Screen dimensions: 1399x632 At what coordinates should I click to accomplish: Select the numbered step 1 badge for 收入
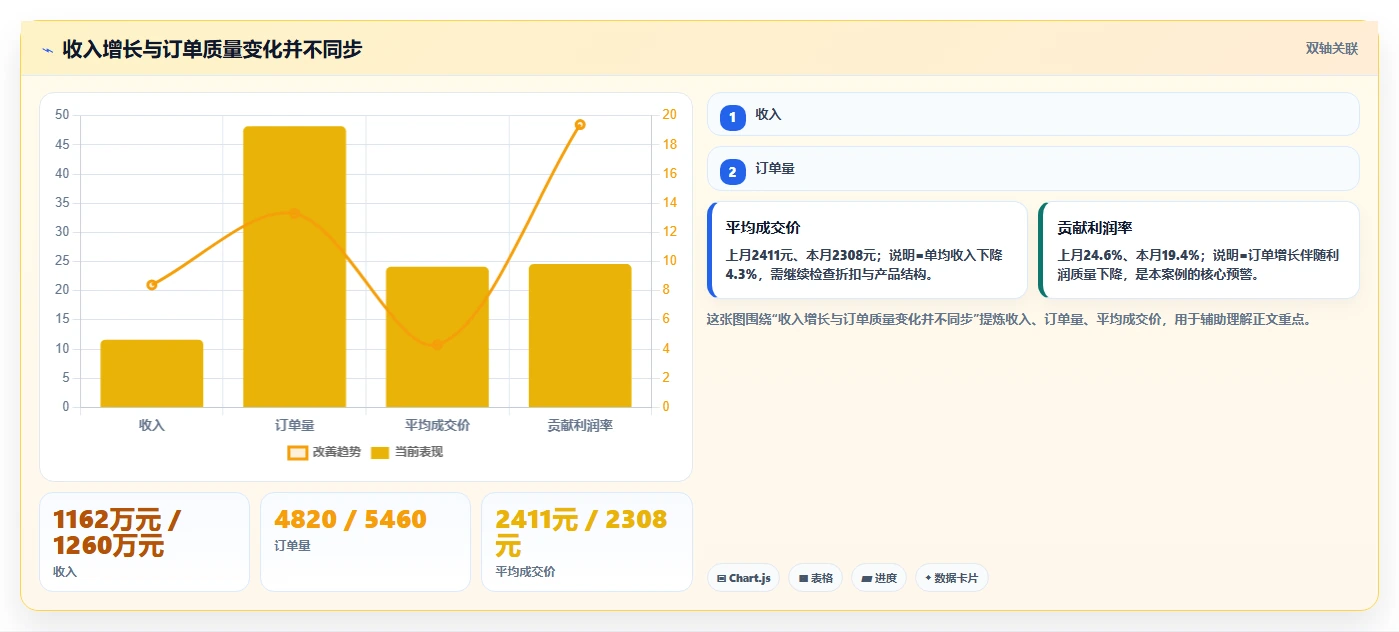point(732,117)
